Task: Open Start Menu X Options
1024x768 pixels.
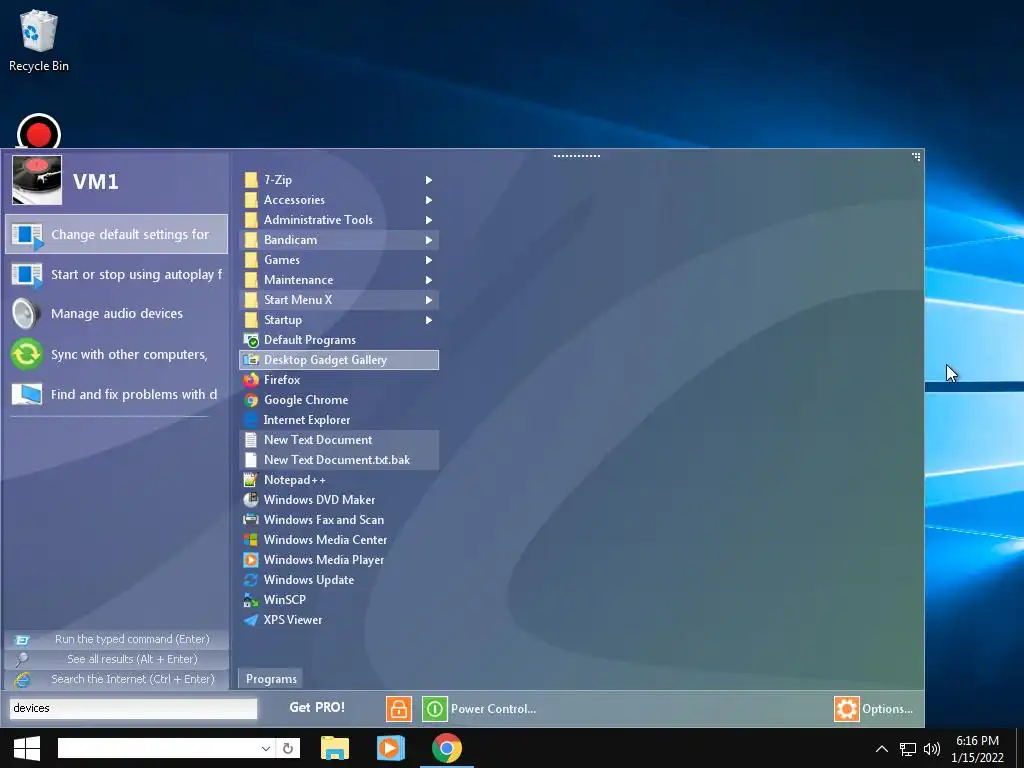Action: click(x=874, y=709)
